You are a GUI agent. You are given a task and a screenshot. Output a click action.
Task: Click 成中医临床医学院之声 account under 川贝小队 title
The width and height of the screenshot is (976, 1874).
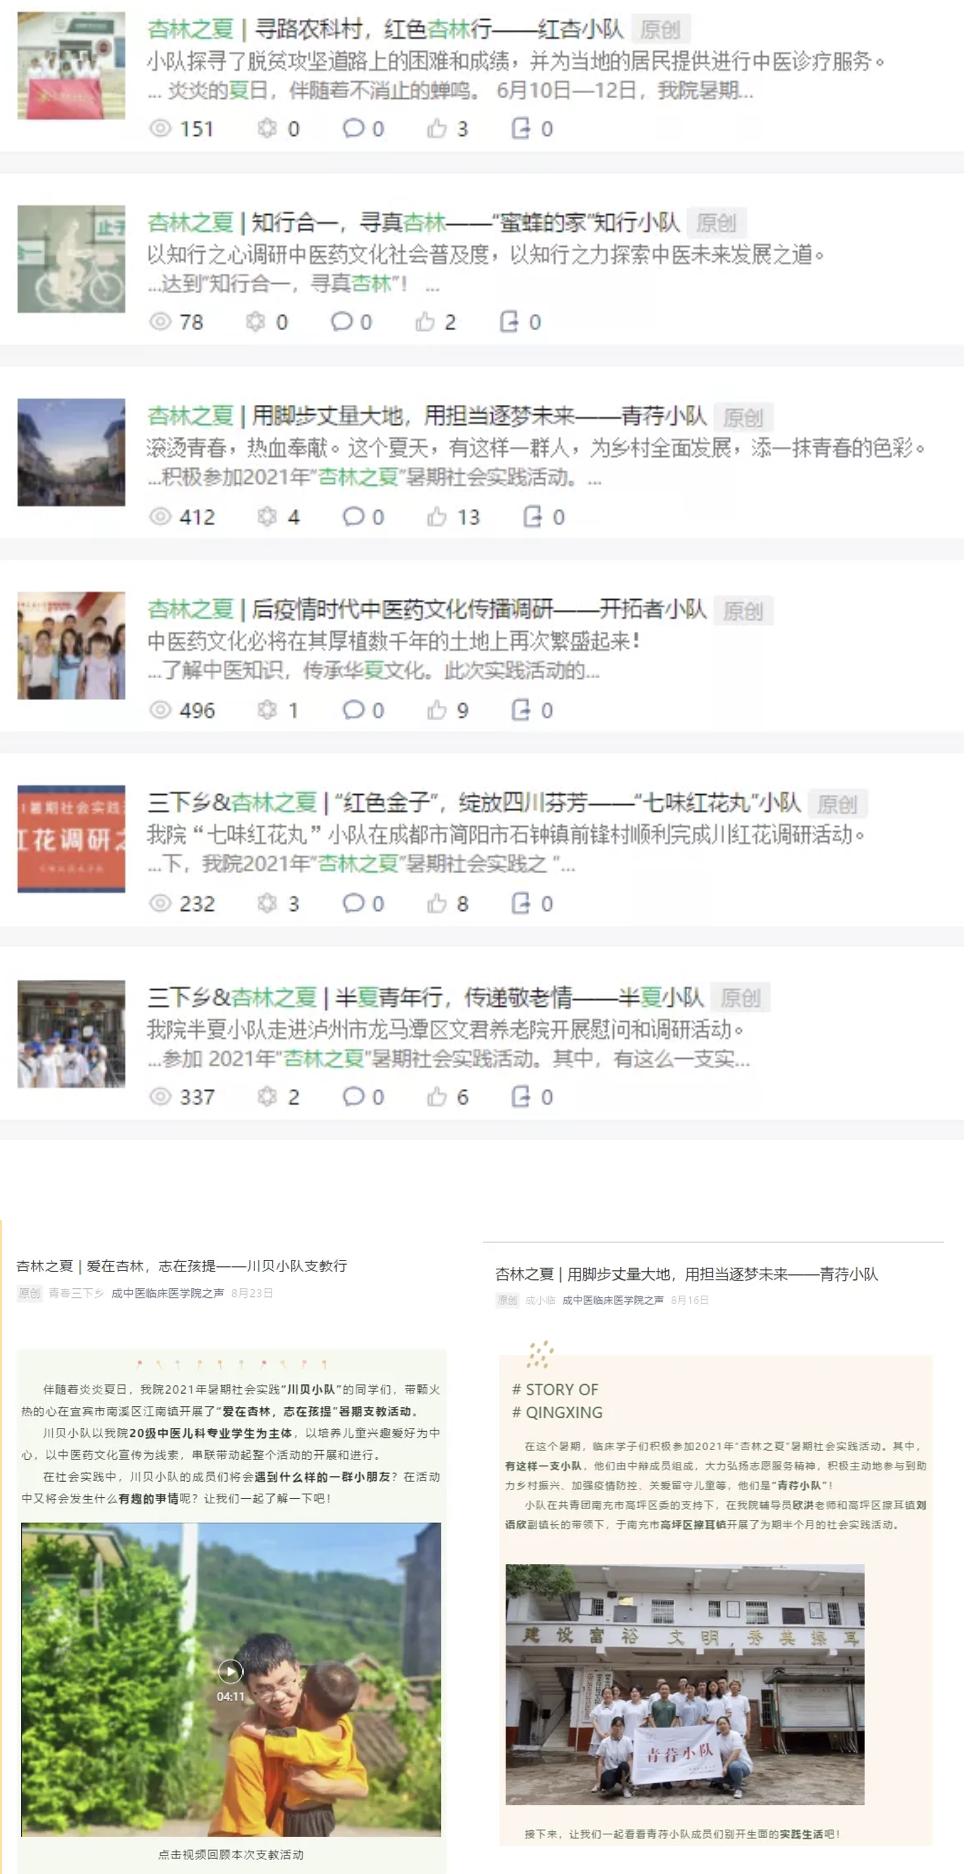tap(167, 1293)
